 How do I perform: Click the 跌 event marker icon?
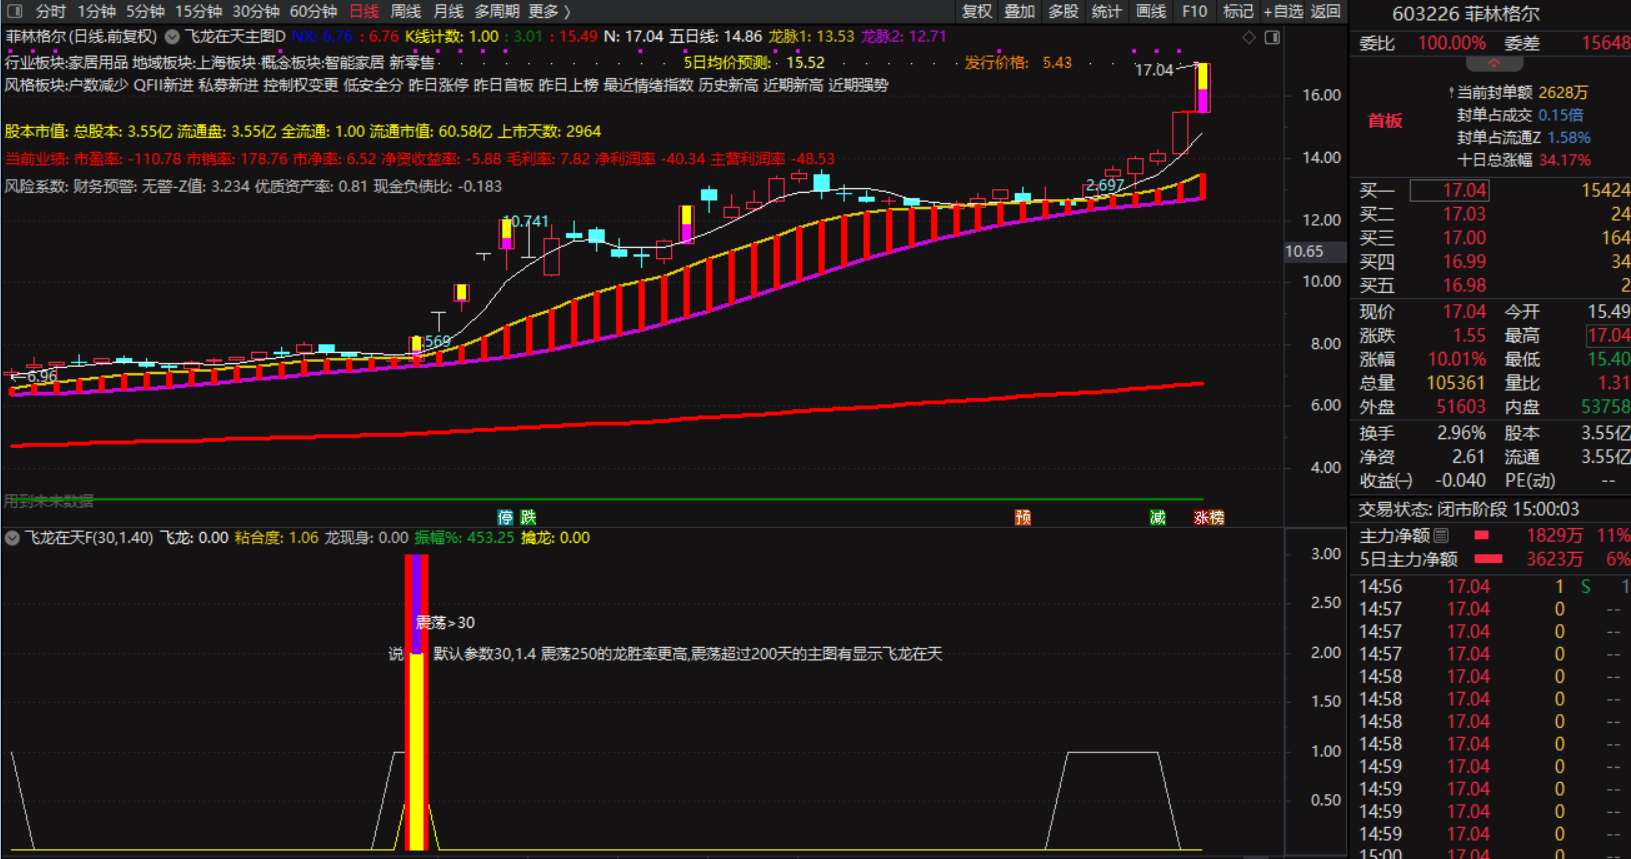pyautogui.click(x=528, y=517)
